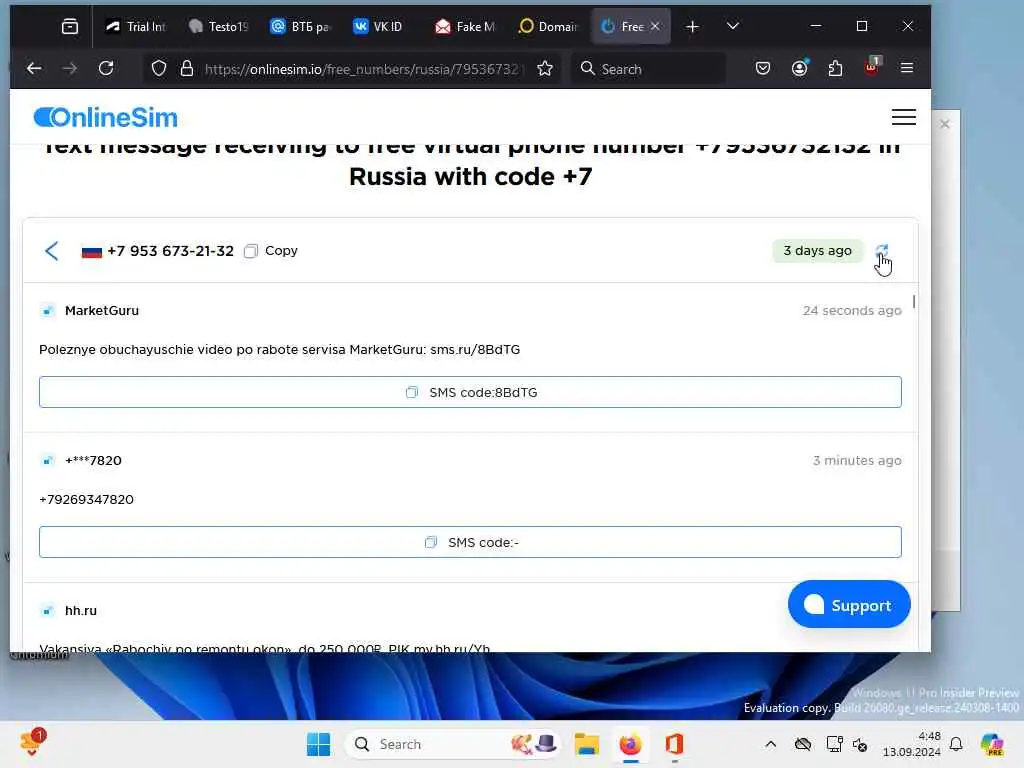The width and height of the screenshot is (1024, 768).
Task: Switch to the VK ID tab
Action: (384, 27)
